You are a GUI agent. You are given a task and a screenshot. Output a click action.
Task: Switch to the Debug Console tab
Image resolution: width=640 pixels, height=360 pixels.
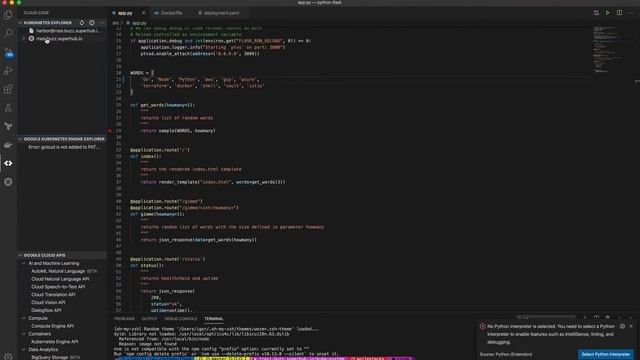coord(181,319)
